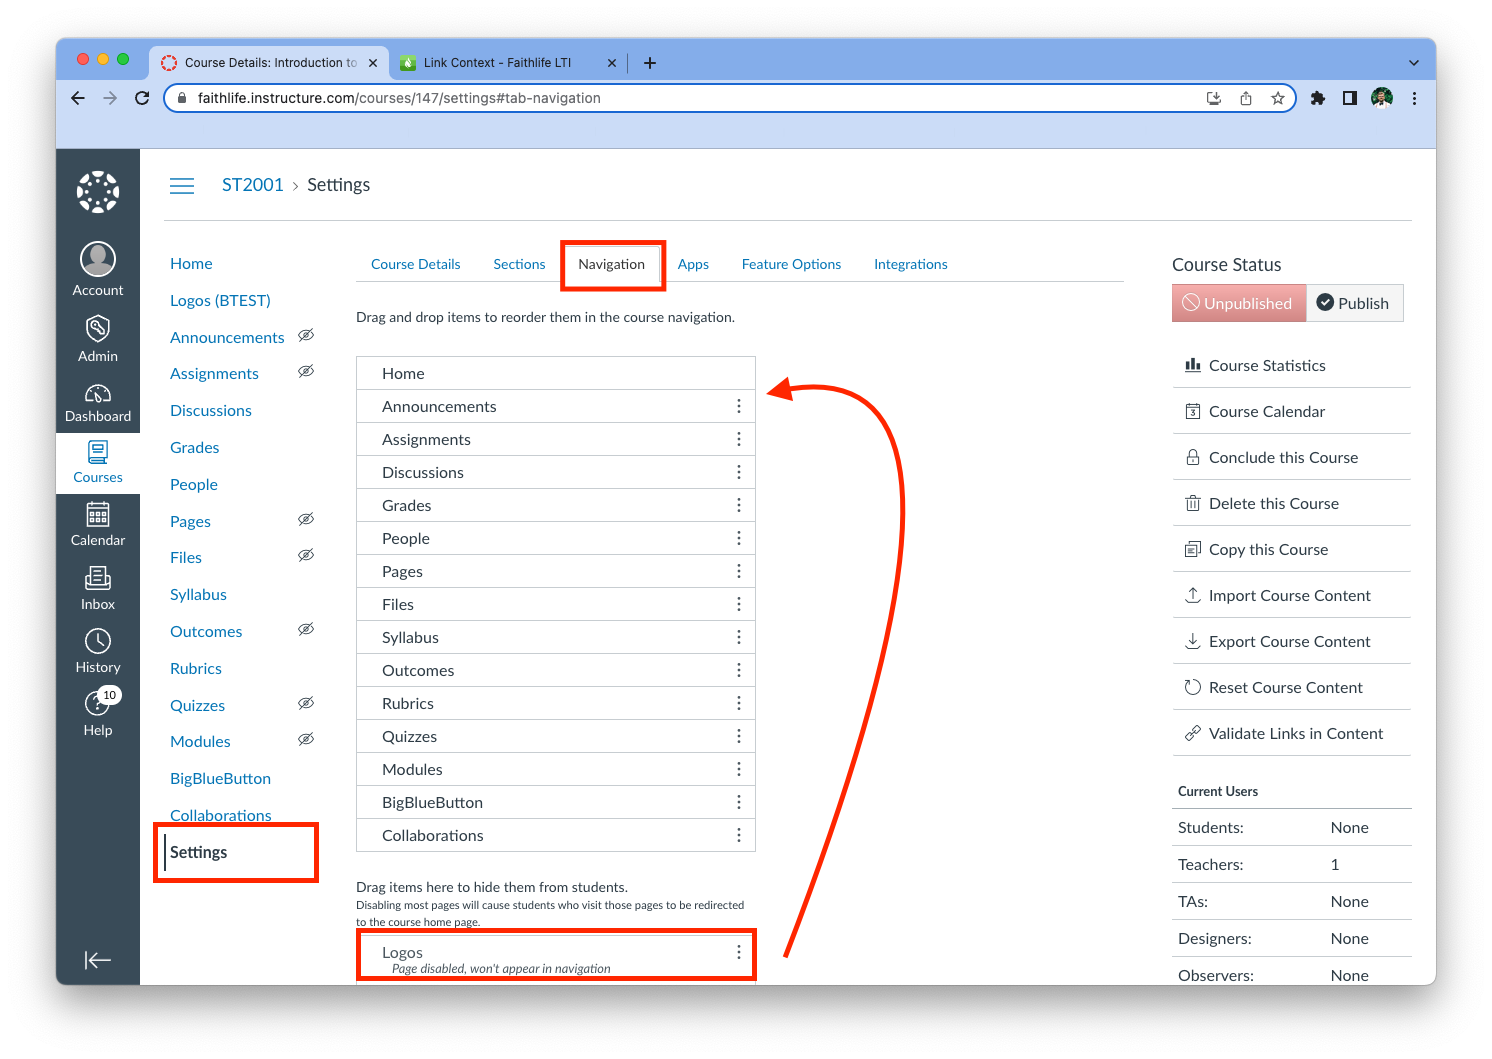Switch to the Course Details tab
1492x1059 pixels.
click(x=416, y=264)
